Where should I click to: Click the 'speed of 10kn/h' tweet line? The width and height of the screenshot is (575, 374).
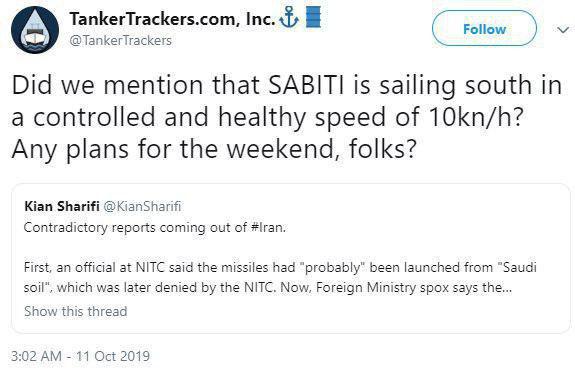267,117
